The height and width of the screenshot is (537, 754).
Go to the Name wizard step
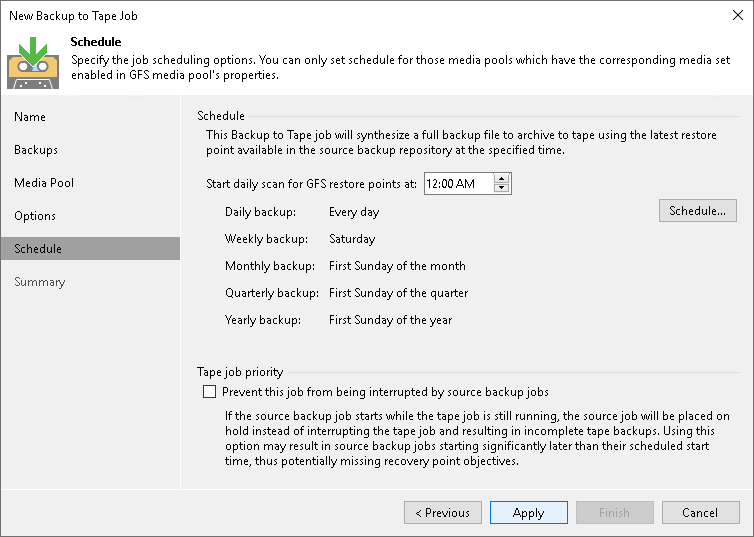pos(30,117)
